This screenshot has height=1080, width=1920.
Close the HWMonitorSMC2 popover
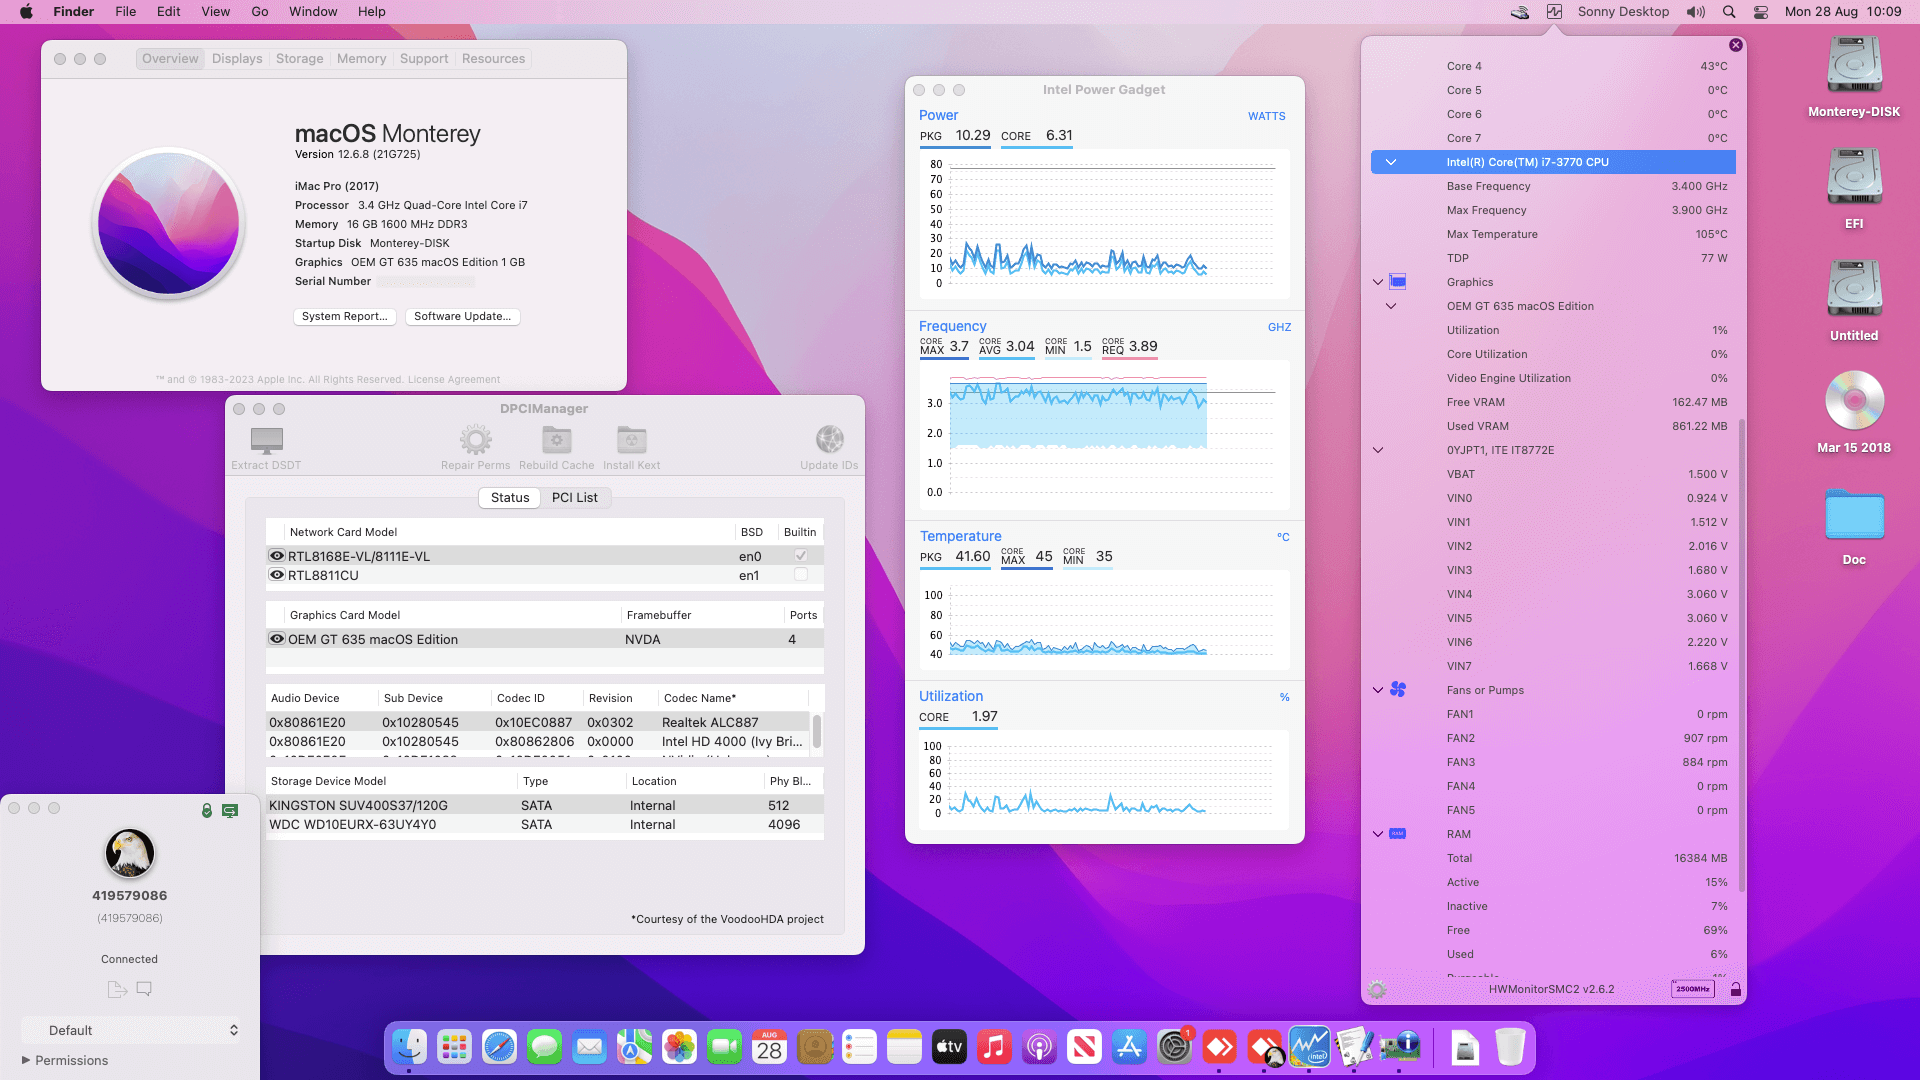[1736, 45]
